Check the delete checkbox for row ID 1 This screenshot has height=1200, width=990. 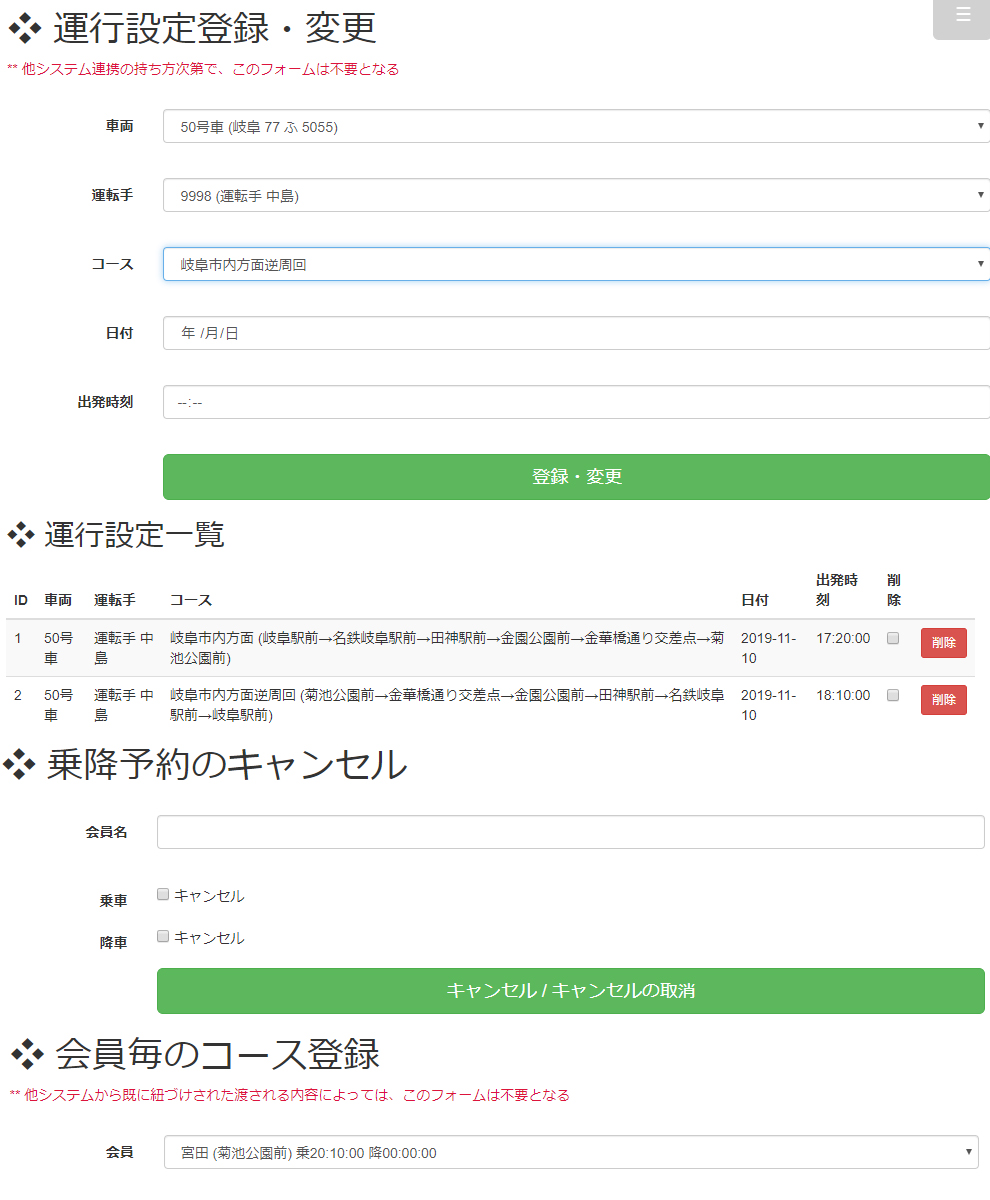click(893, 638)
